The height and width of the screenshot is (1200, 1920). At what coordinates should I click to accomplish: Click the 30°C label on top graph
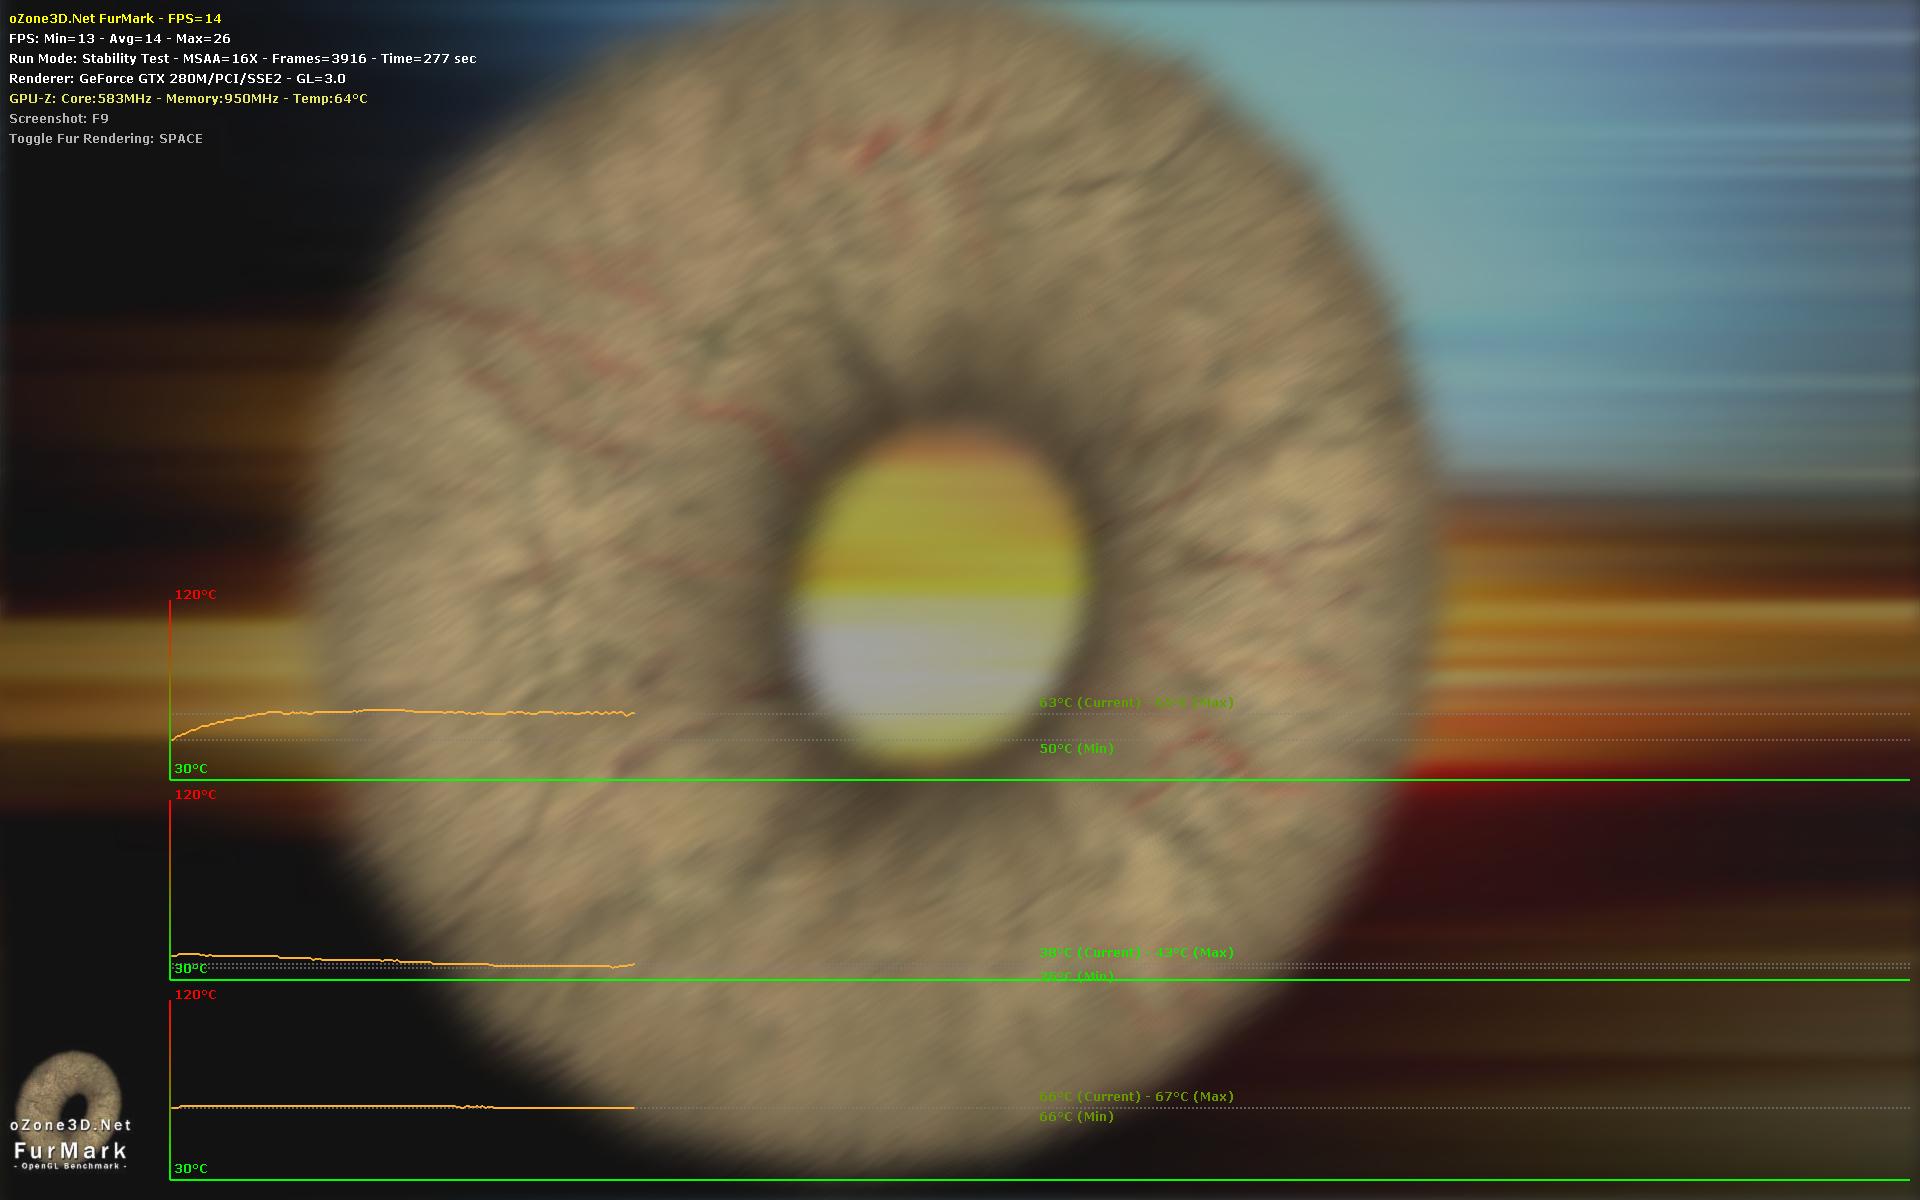[x=191, y=768]
